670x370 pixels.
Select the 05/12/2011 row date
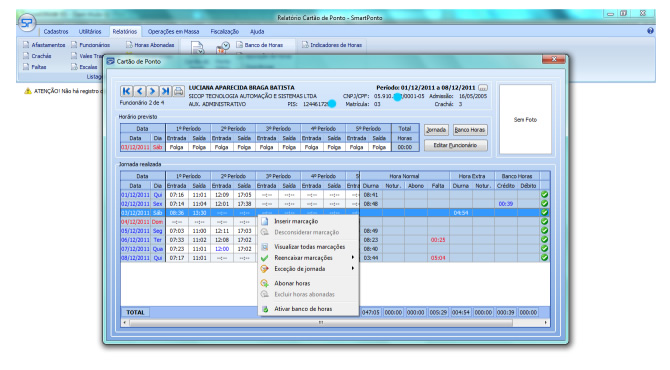pos(135,231)
